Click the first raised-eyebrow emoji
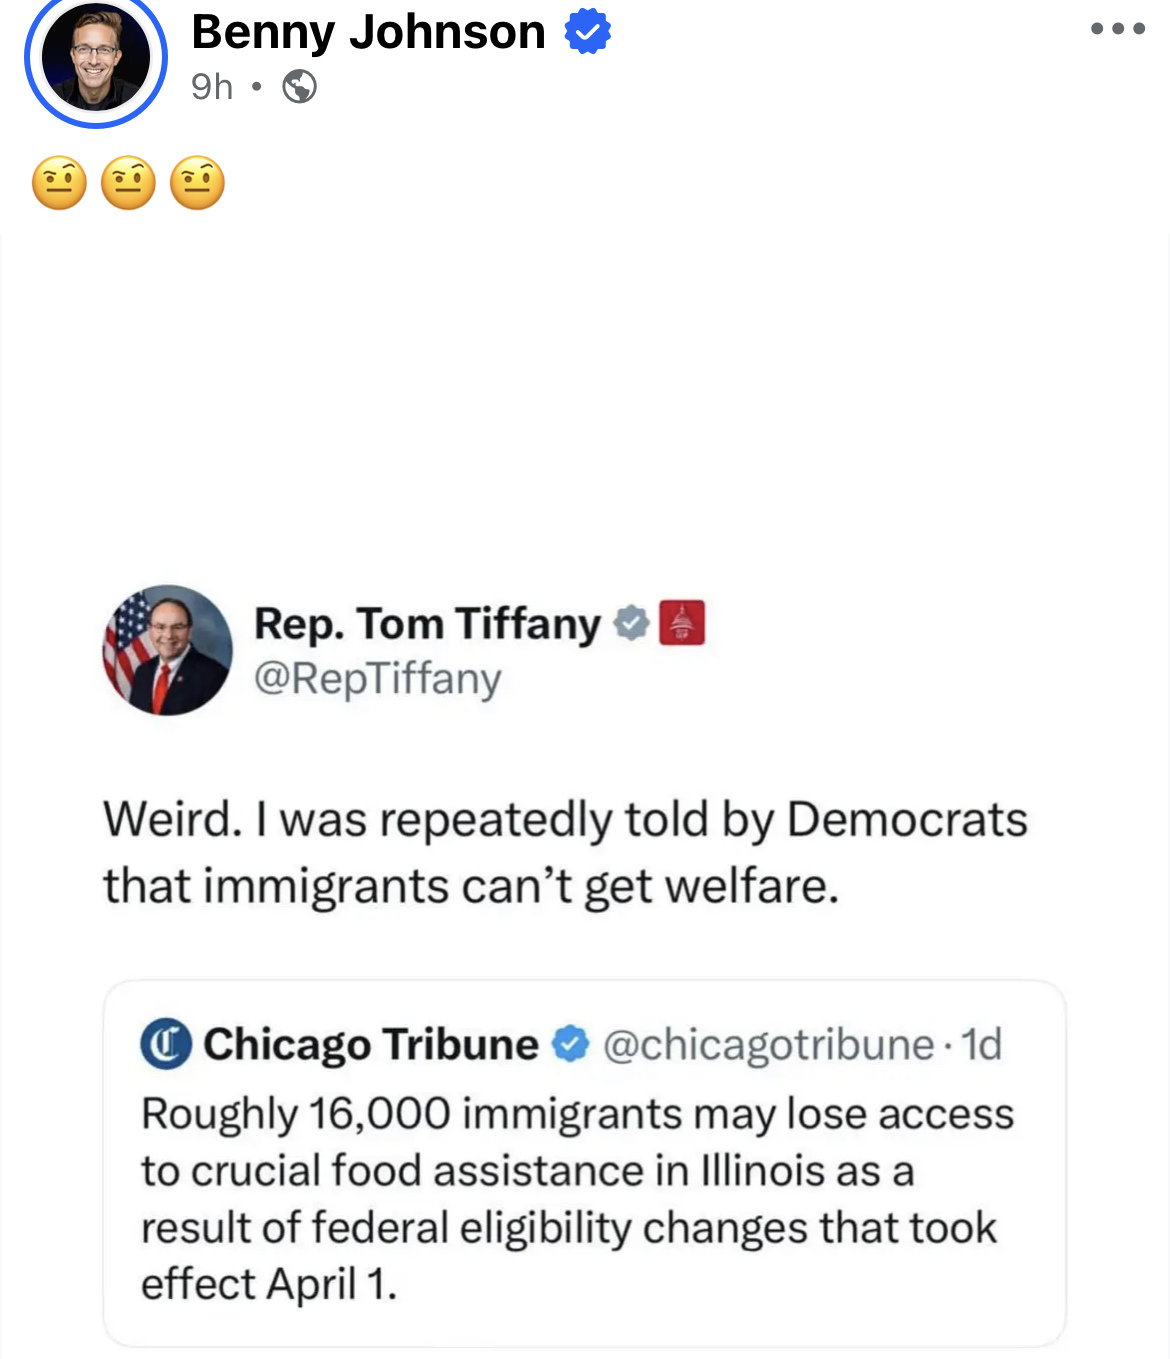 tap(59, 183)
